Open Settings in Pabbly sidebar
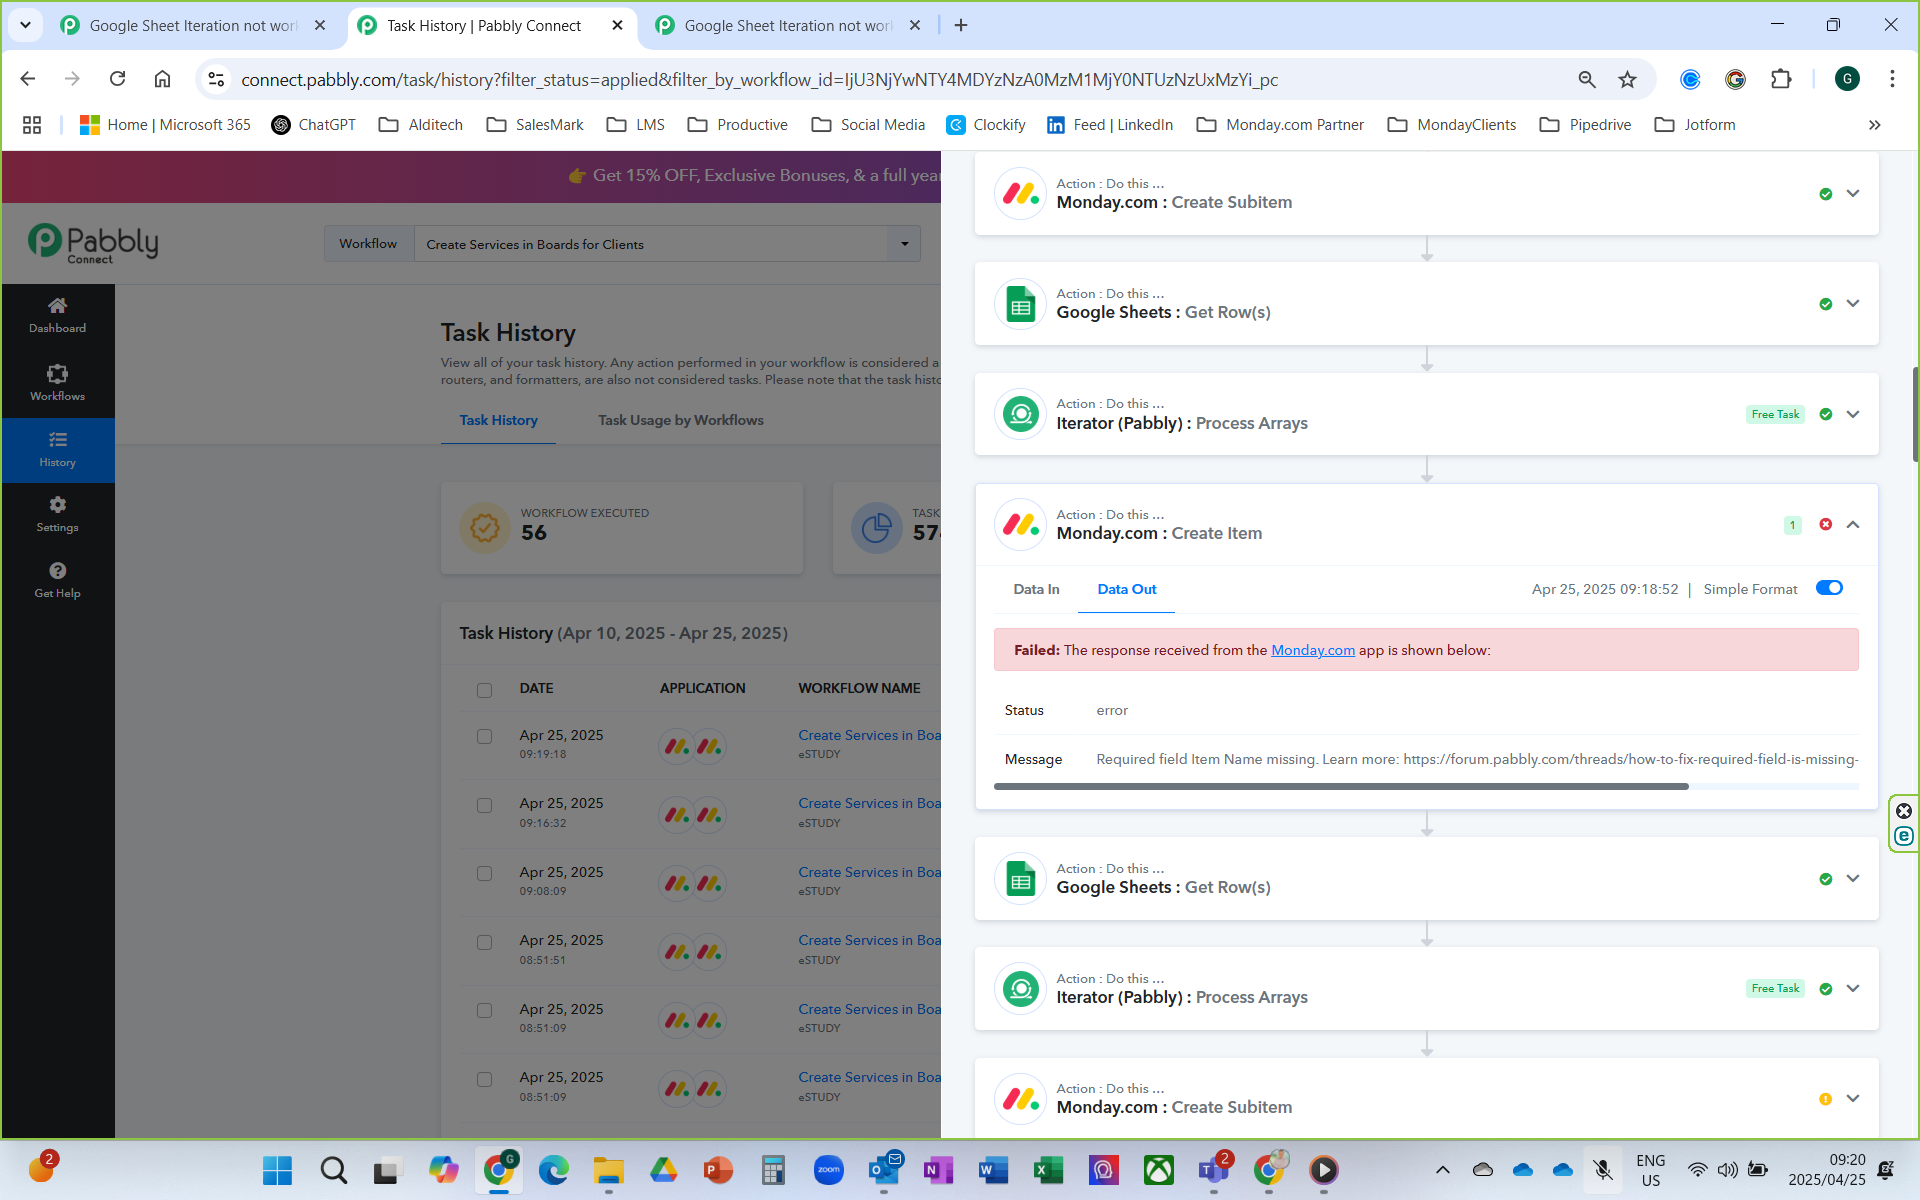Viewport: 1920px width, 1200px height. pos(57,514)
